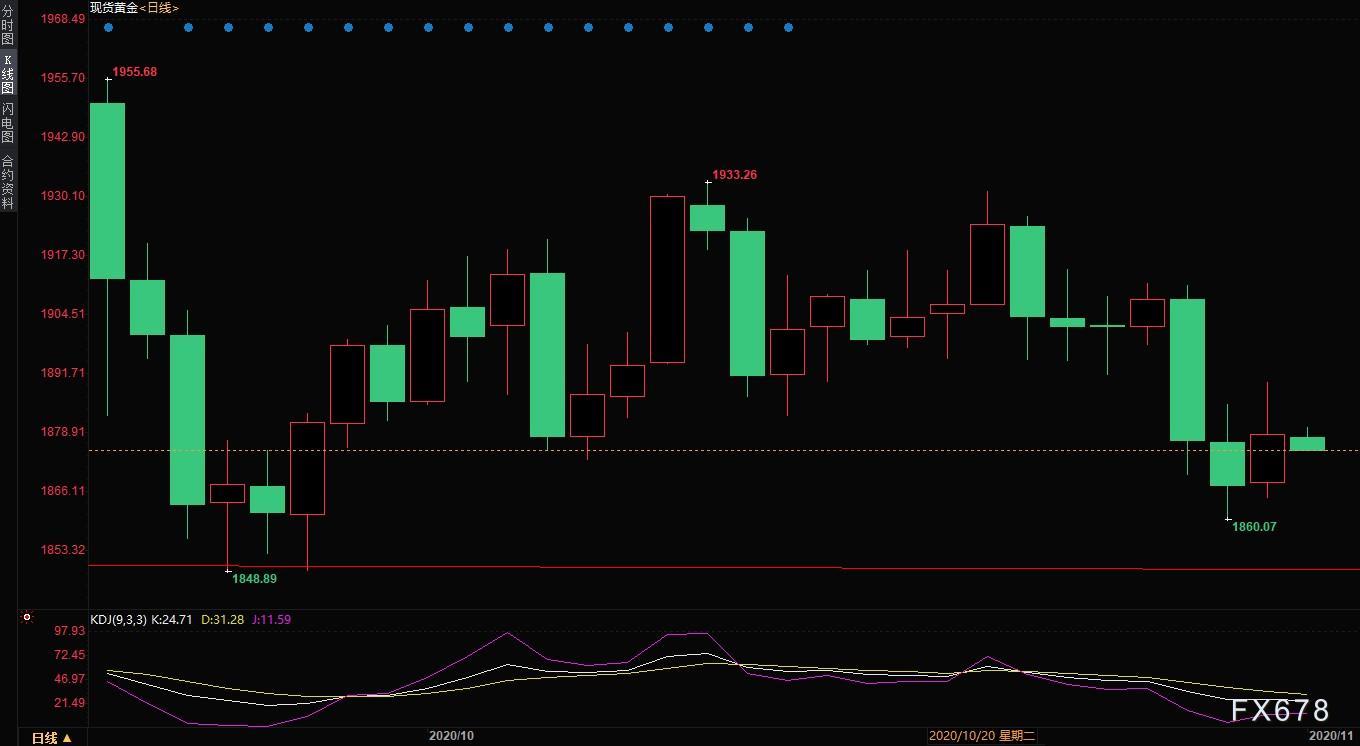Screen dimensions: 1360x746
Task: Click the KDJ(9,3,3) indicator label
Action: click(x=118, y=620)
